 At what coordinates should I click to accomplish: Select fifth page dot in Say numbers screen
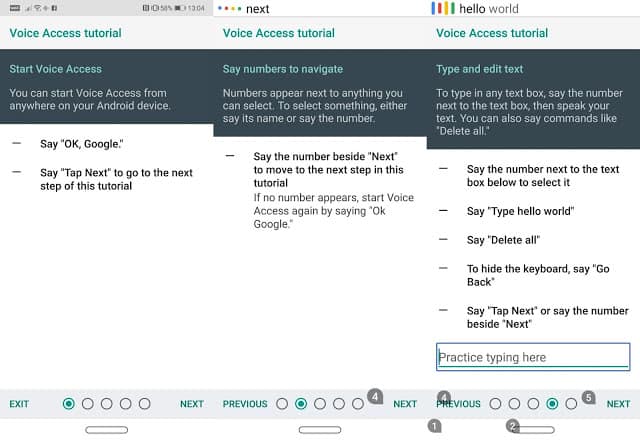coord(358,404)
